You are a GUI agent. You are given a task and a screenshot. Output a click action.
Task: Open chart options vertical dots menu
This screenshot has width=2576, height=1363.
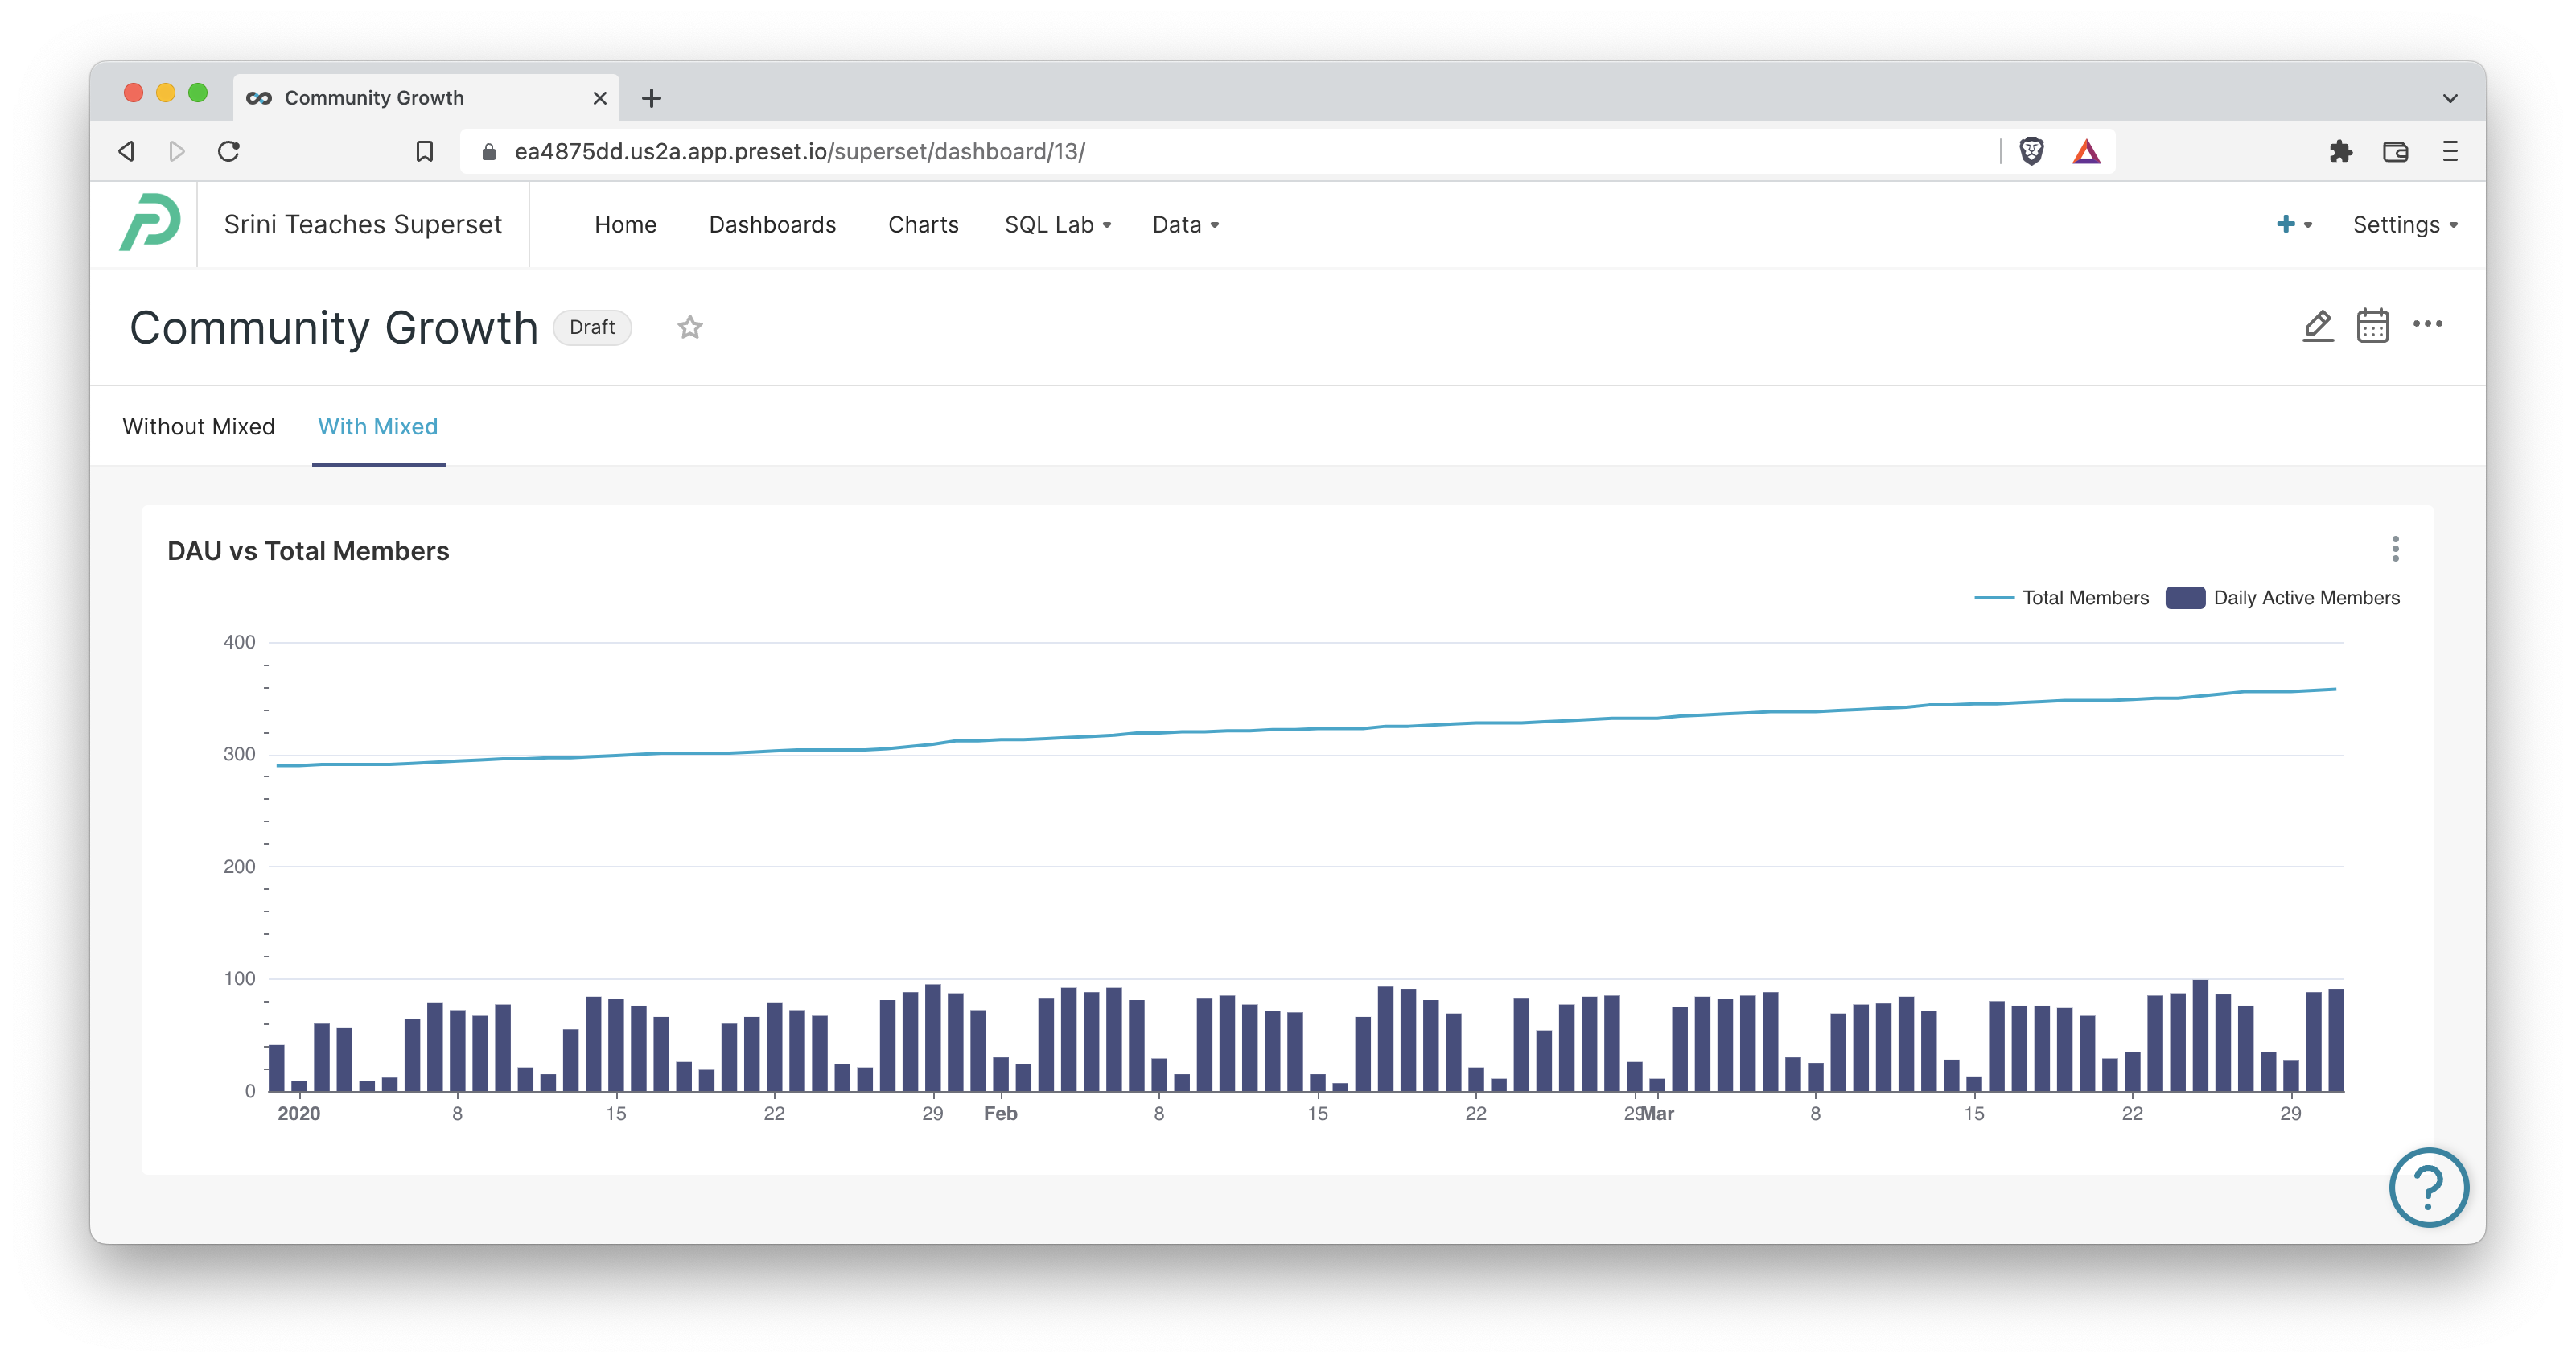pyautogui.click(x=2394, y=549)
